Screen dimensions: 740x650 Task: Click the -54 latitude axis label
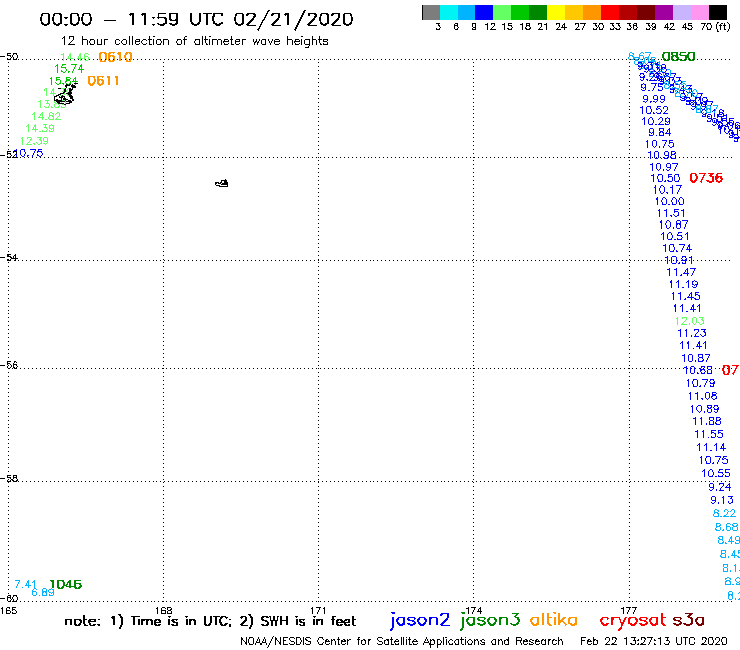[9, 257]
